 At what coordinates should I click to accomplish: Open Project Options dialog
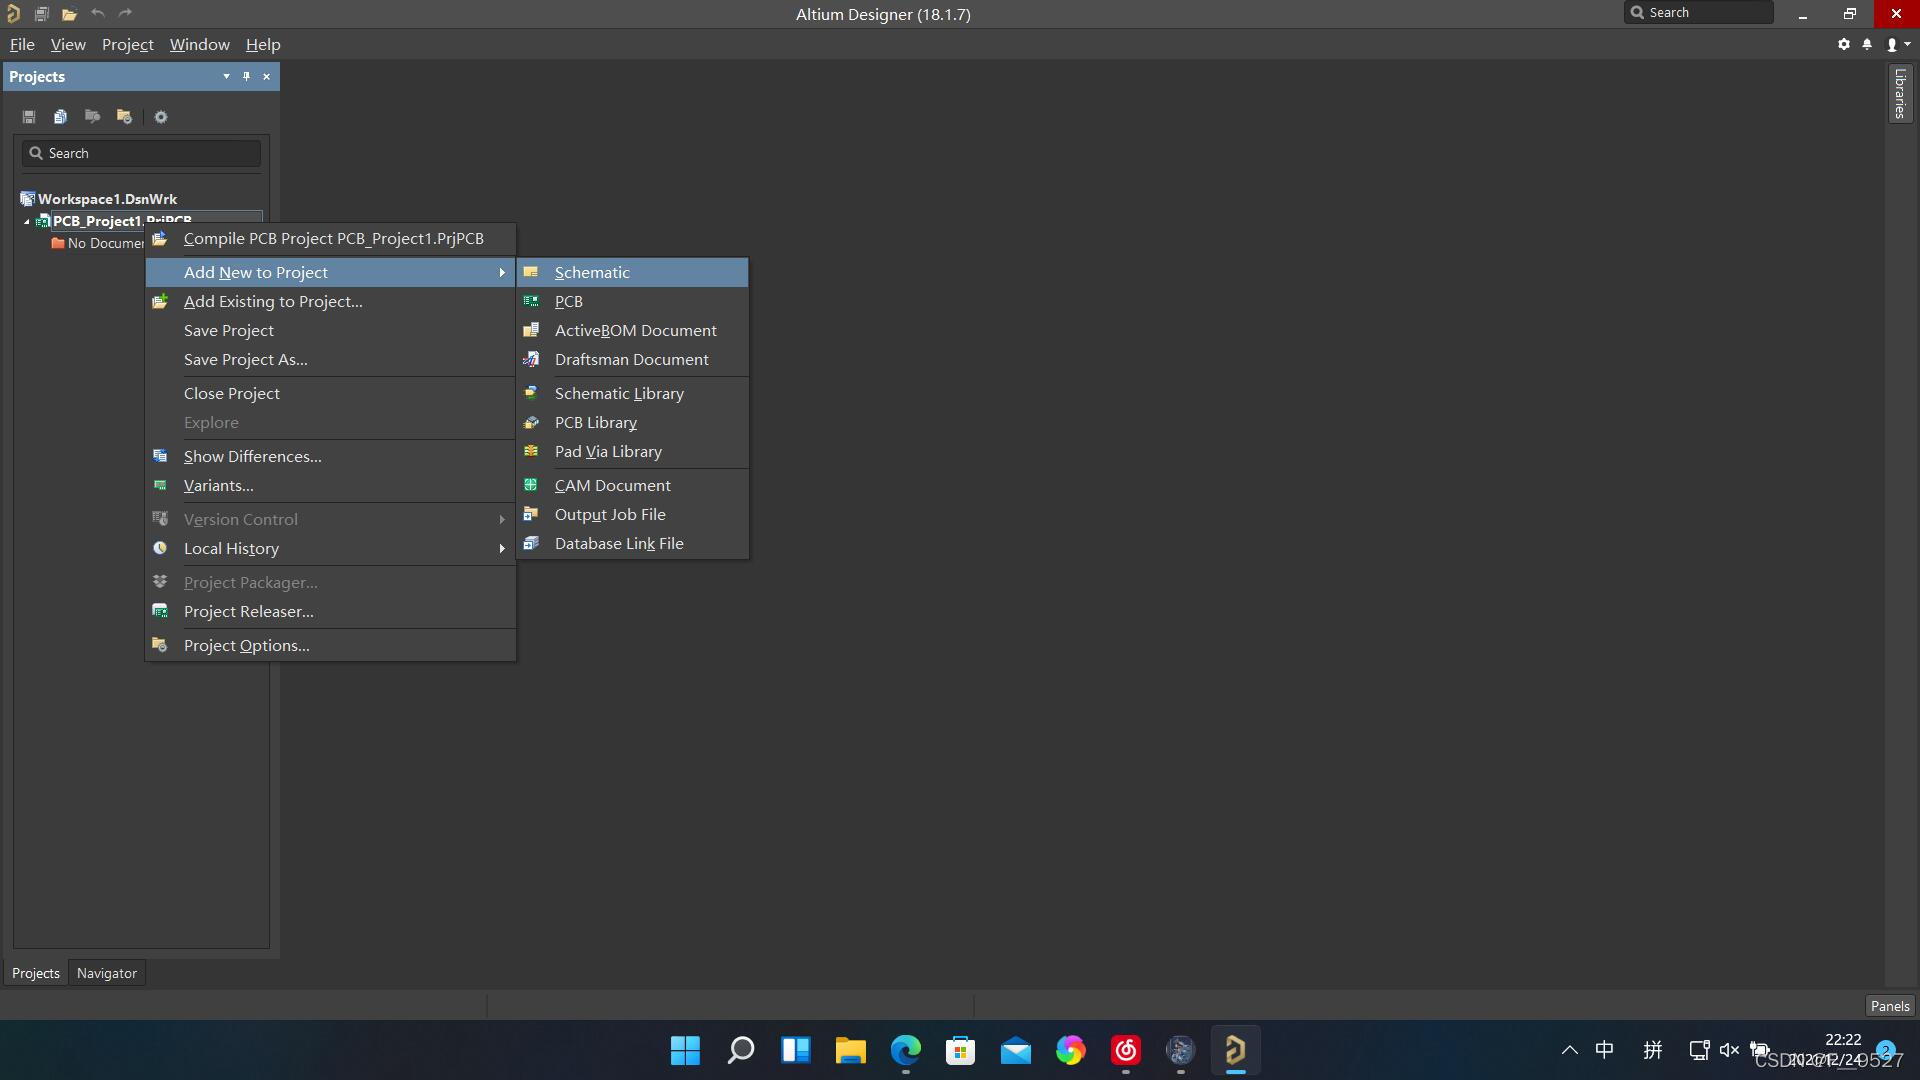point(246,645)
